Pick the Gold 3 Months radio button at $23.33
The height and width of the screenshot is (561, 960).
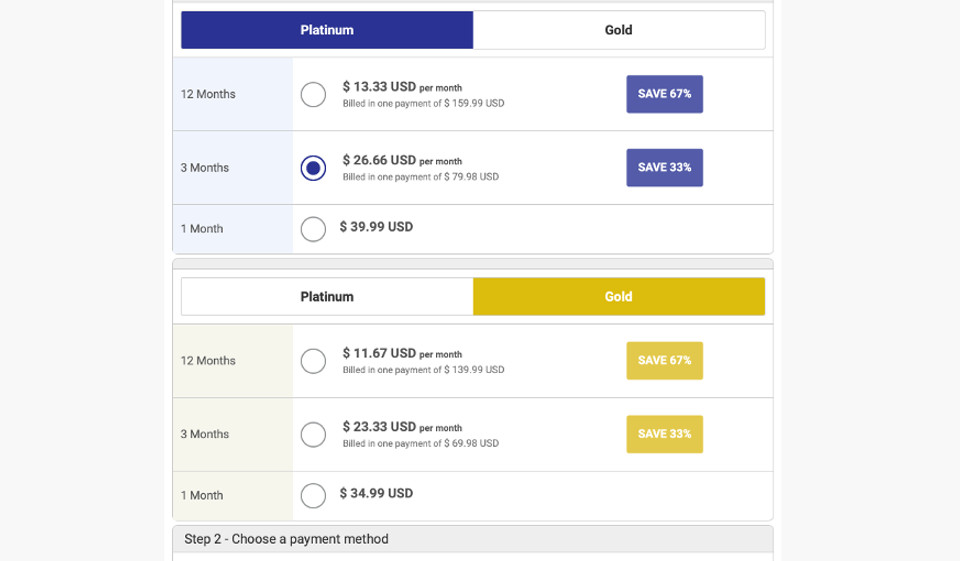[x=313, y=435]
